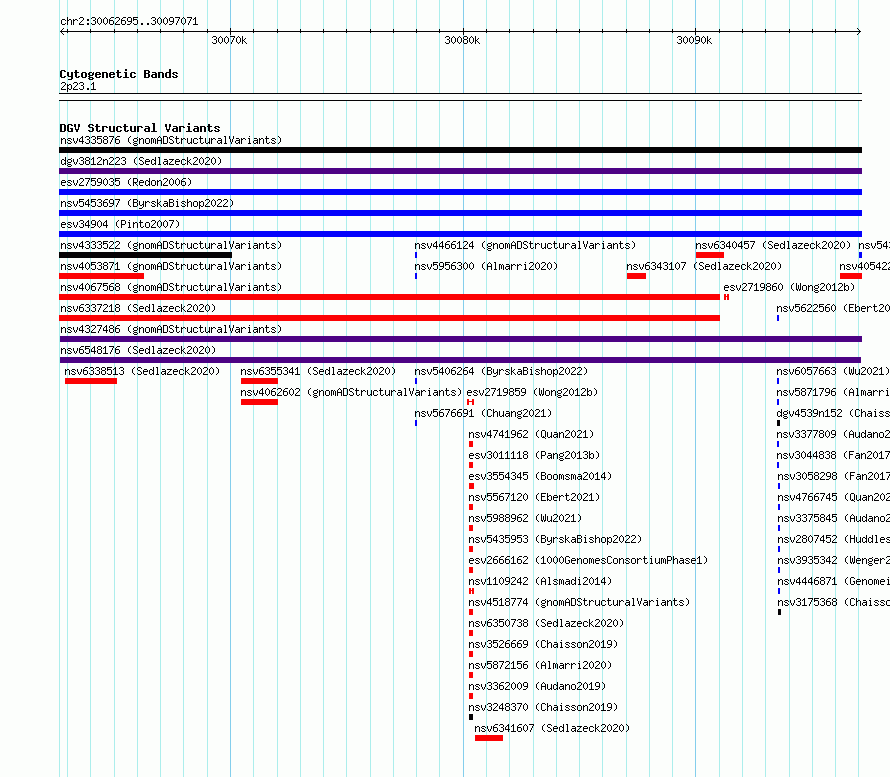890x777 pixels.
Task: Click the red H marker under nsv1109242
Action: coord(471,591)
